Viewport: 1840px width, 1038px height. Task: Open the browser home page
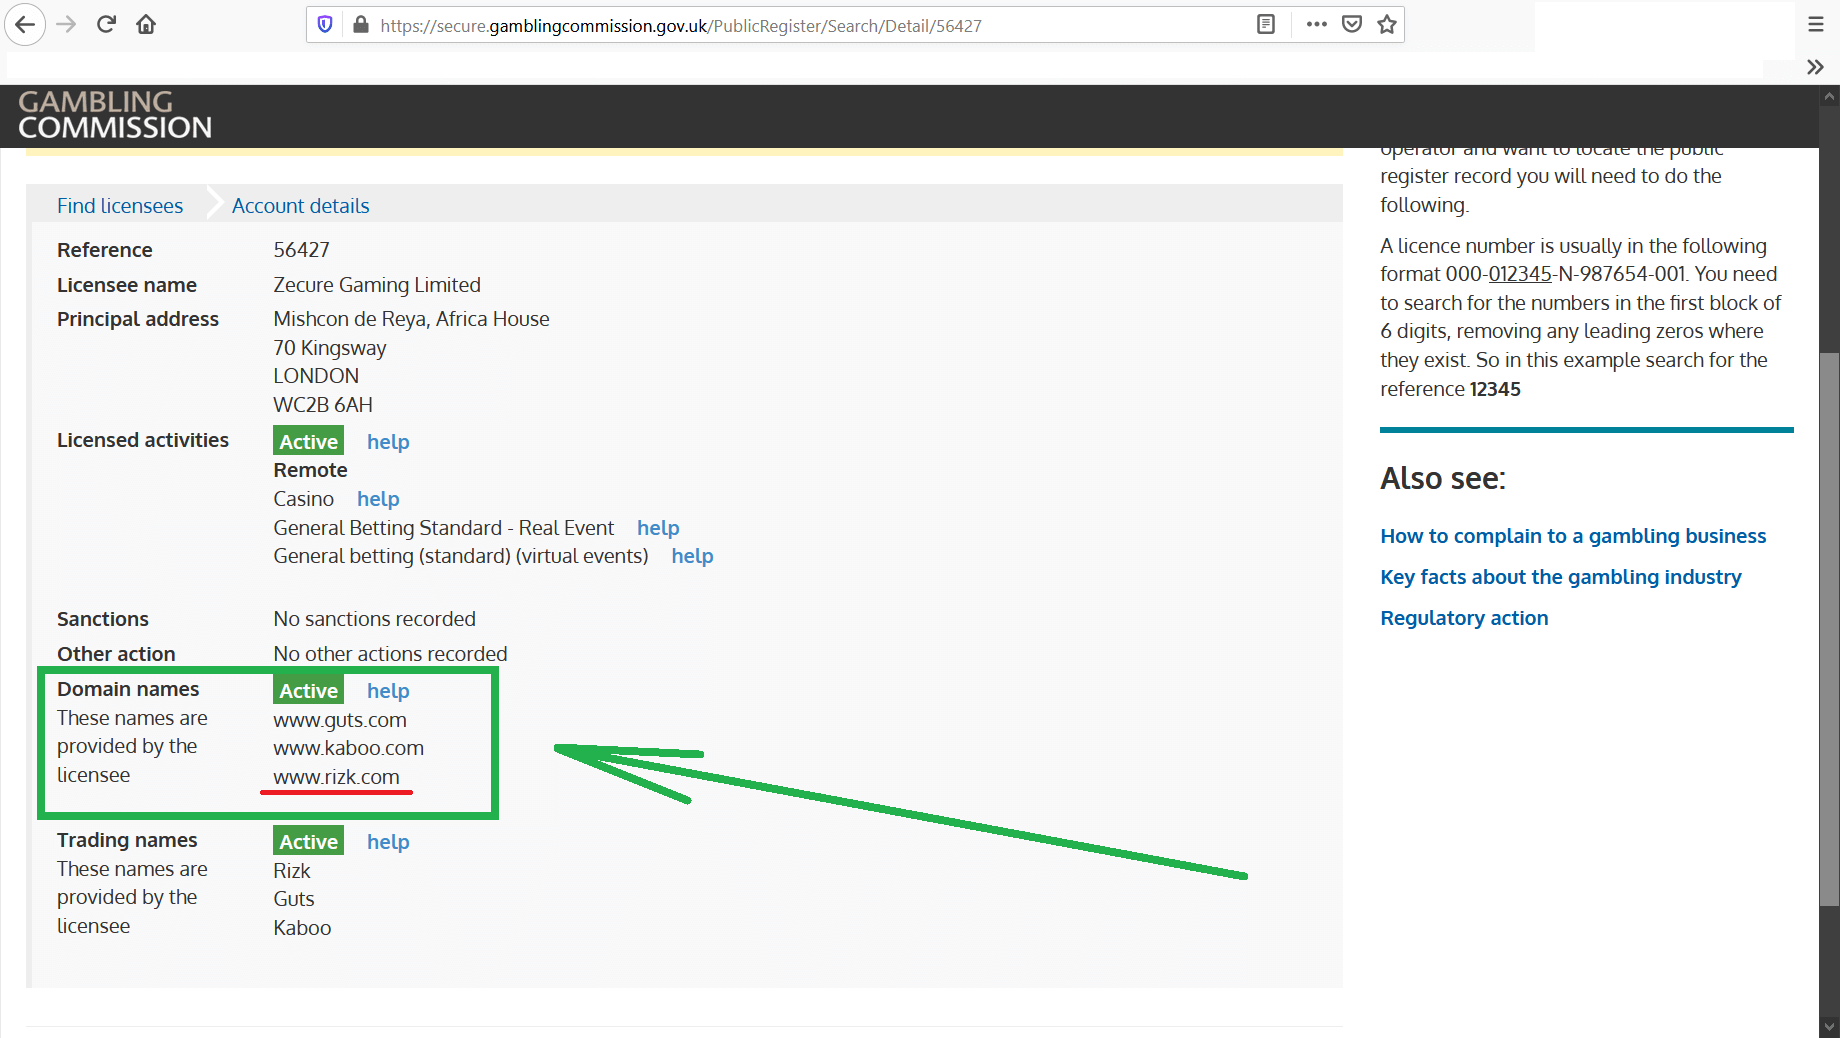[x=146, y=25]
